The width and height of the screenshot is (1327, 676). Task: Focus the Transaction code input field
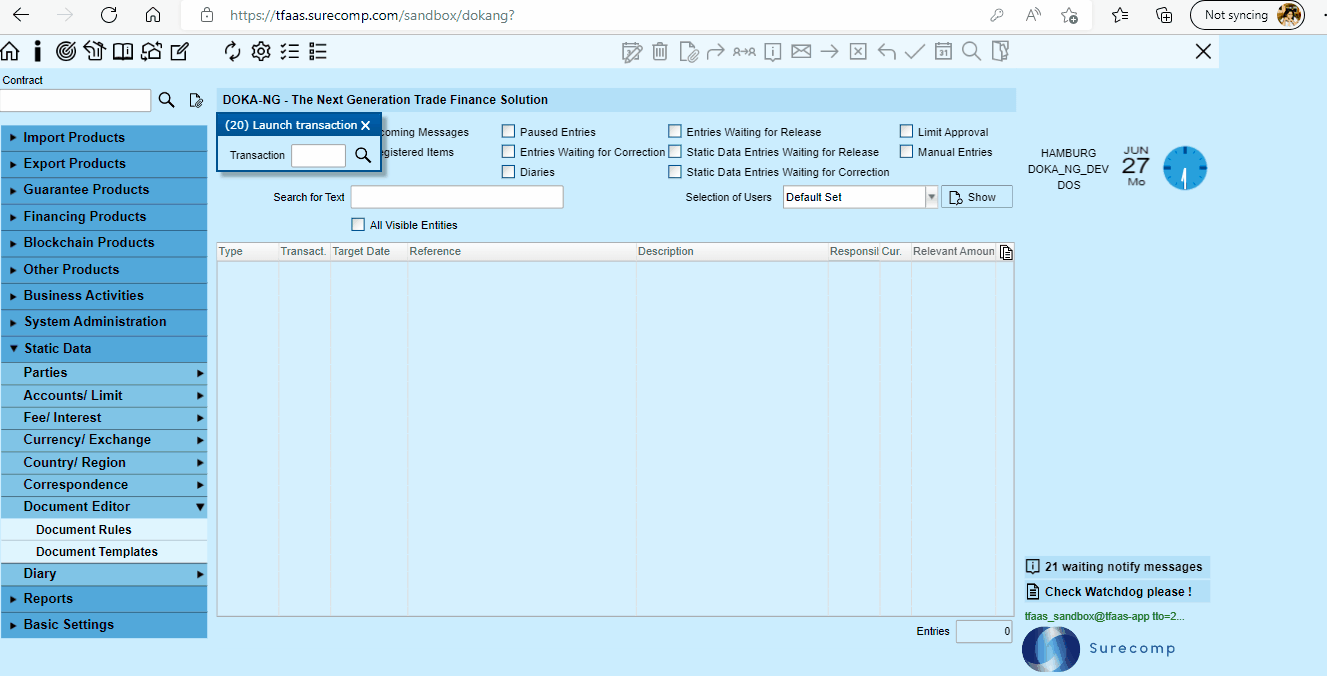(x=318, y=155)
